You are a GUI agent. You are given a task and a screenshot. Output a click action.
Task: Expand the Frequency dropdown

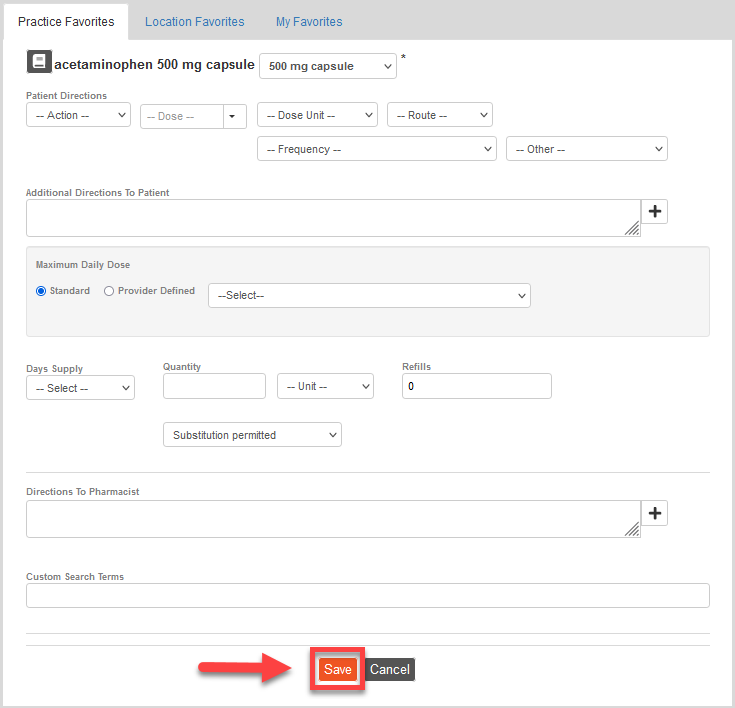tap(376, 149)
